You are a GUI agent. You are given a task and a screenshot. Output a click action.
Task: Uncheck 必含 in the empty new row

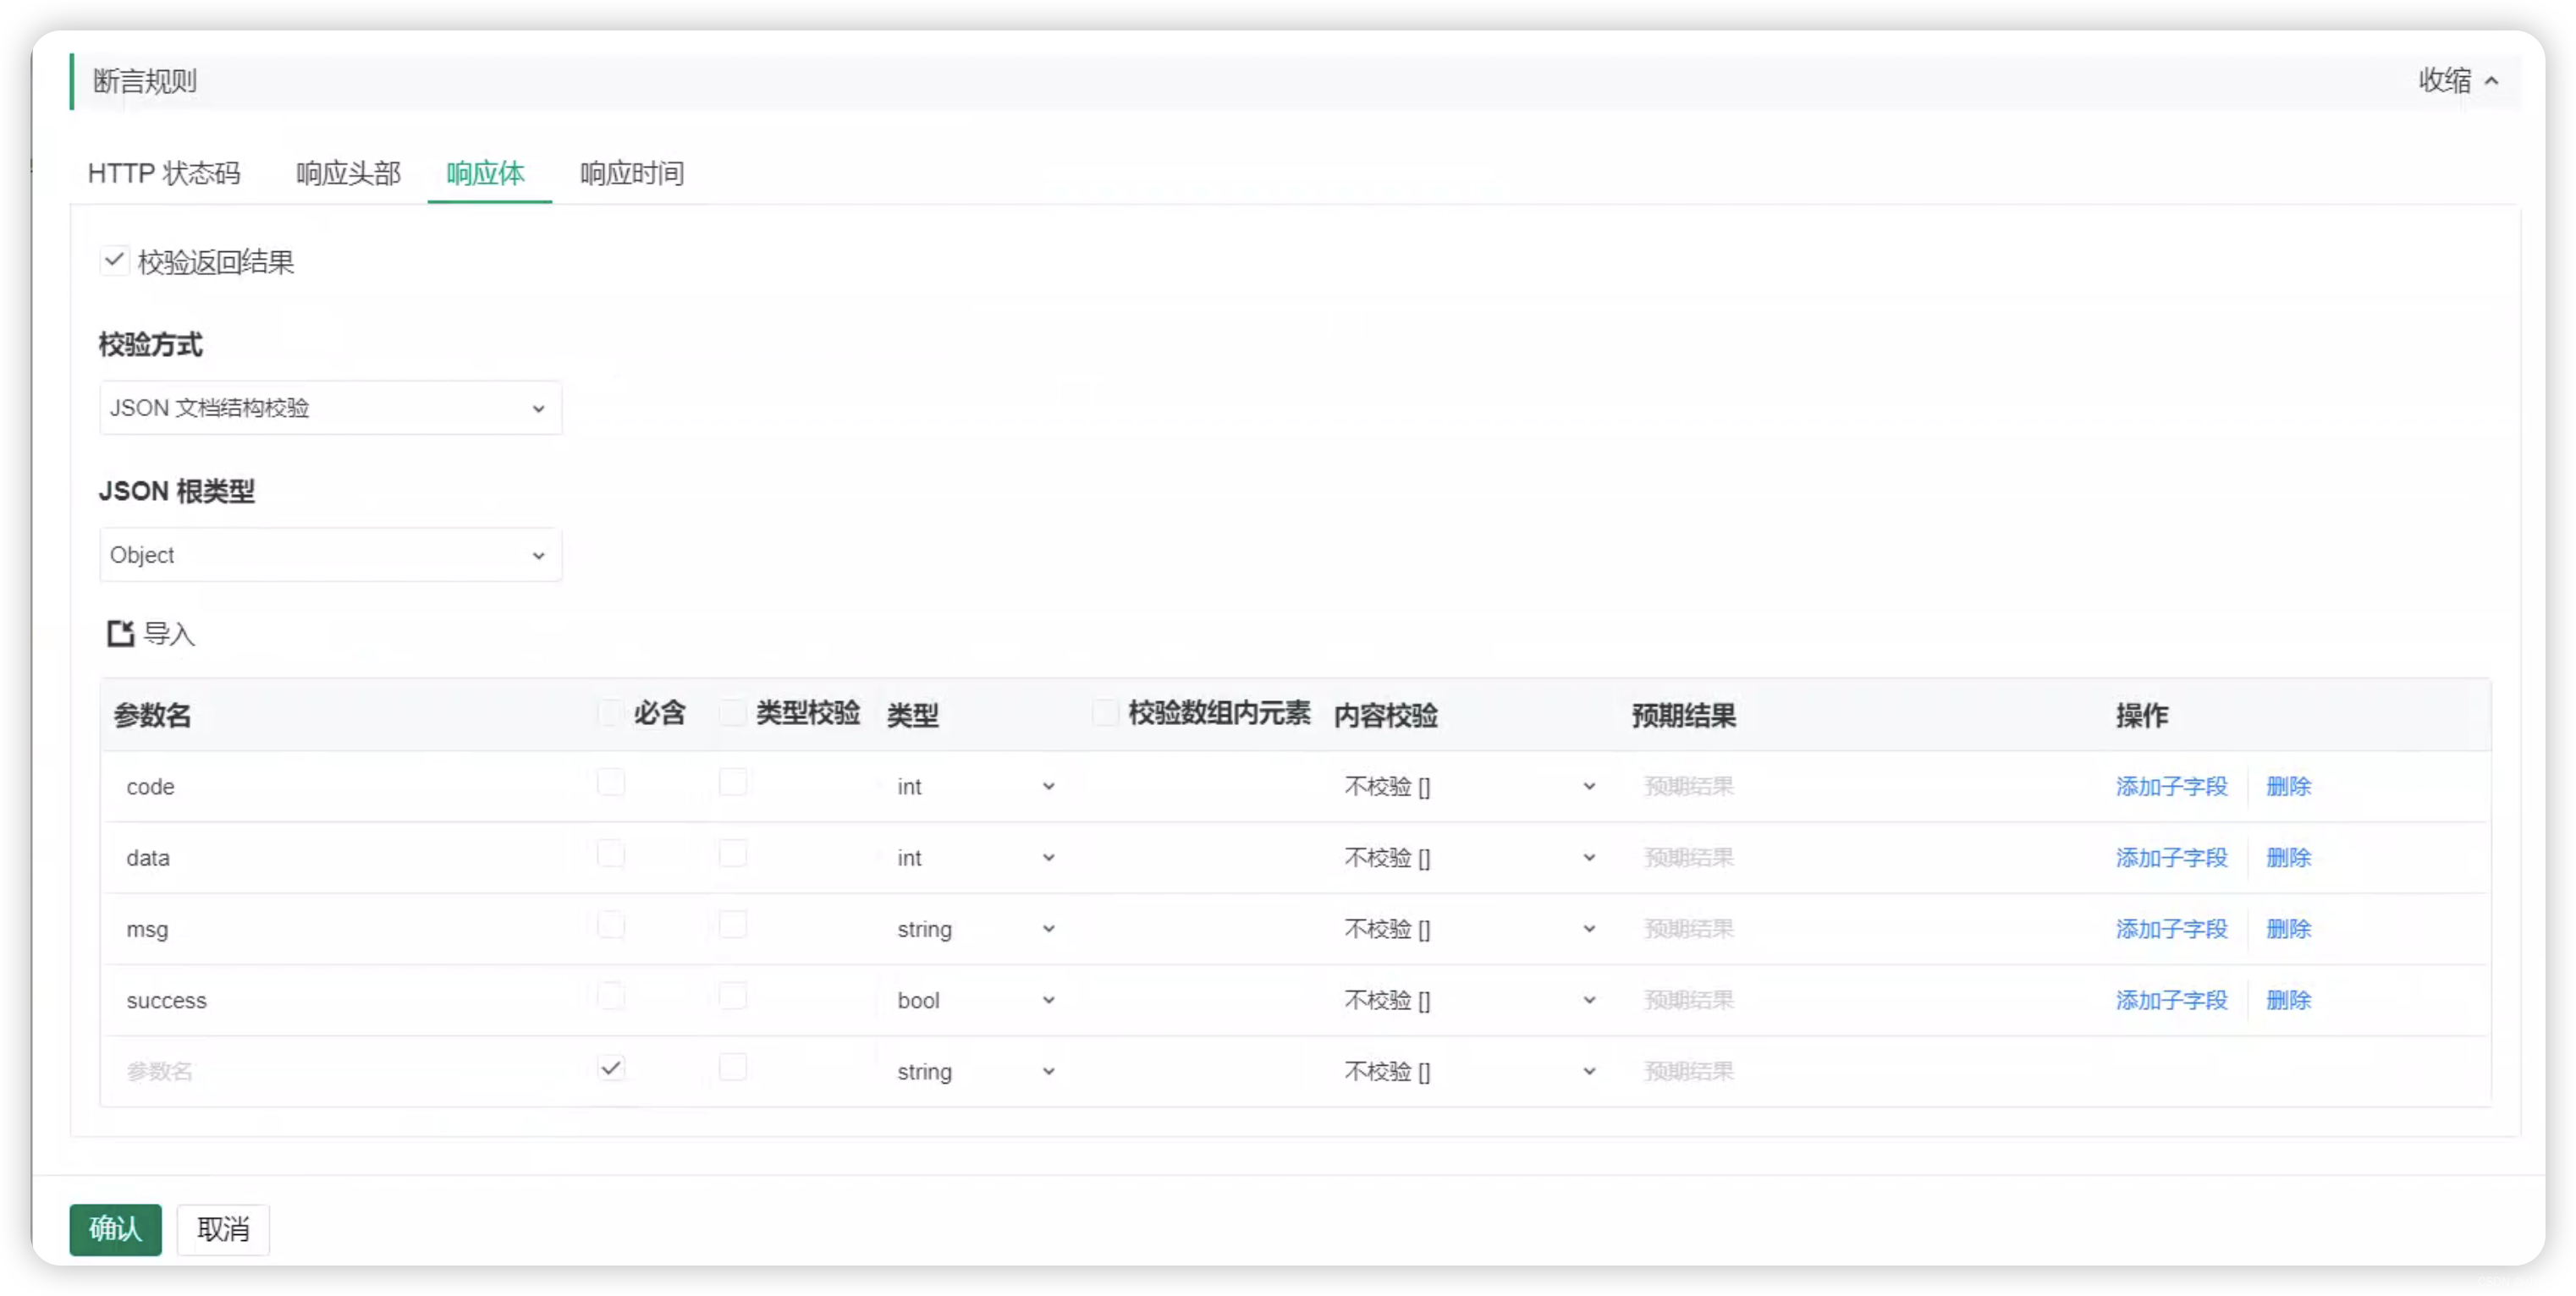point(610,1068)
